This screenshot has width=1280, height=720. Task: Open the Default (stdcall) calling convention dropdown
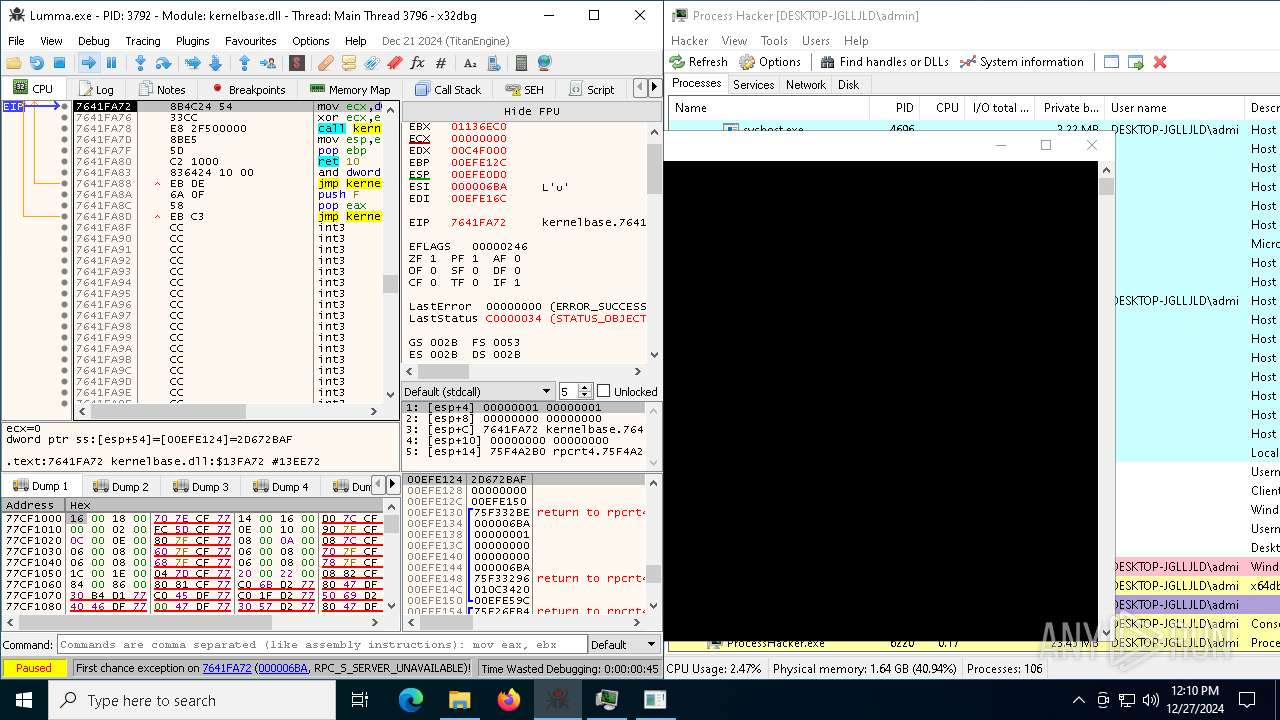coord(478,391)
